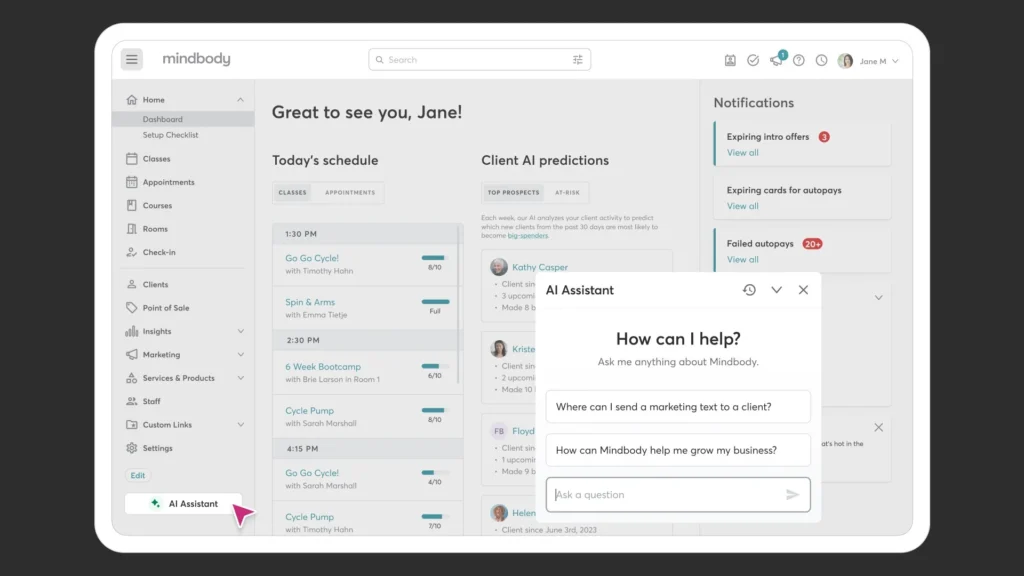Click the Point of Sale tag icon
Screen dimensions: 1024x576
[131, 308]
